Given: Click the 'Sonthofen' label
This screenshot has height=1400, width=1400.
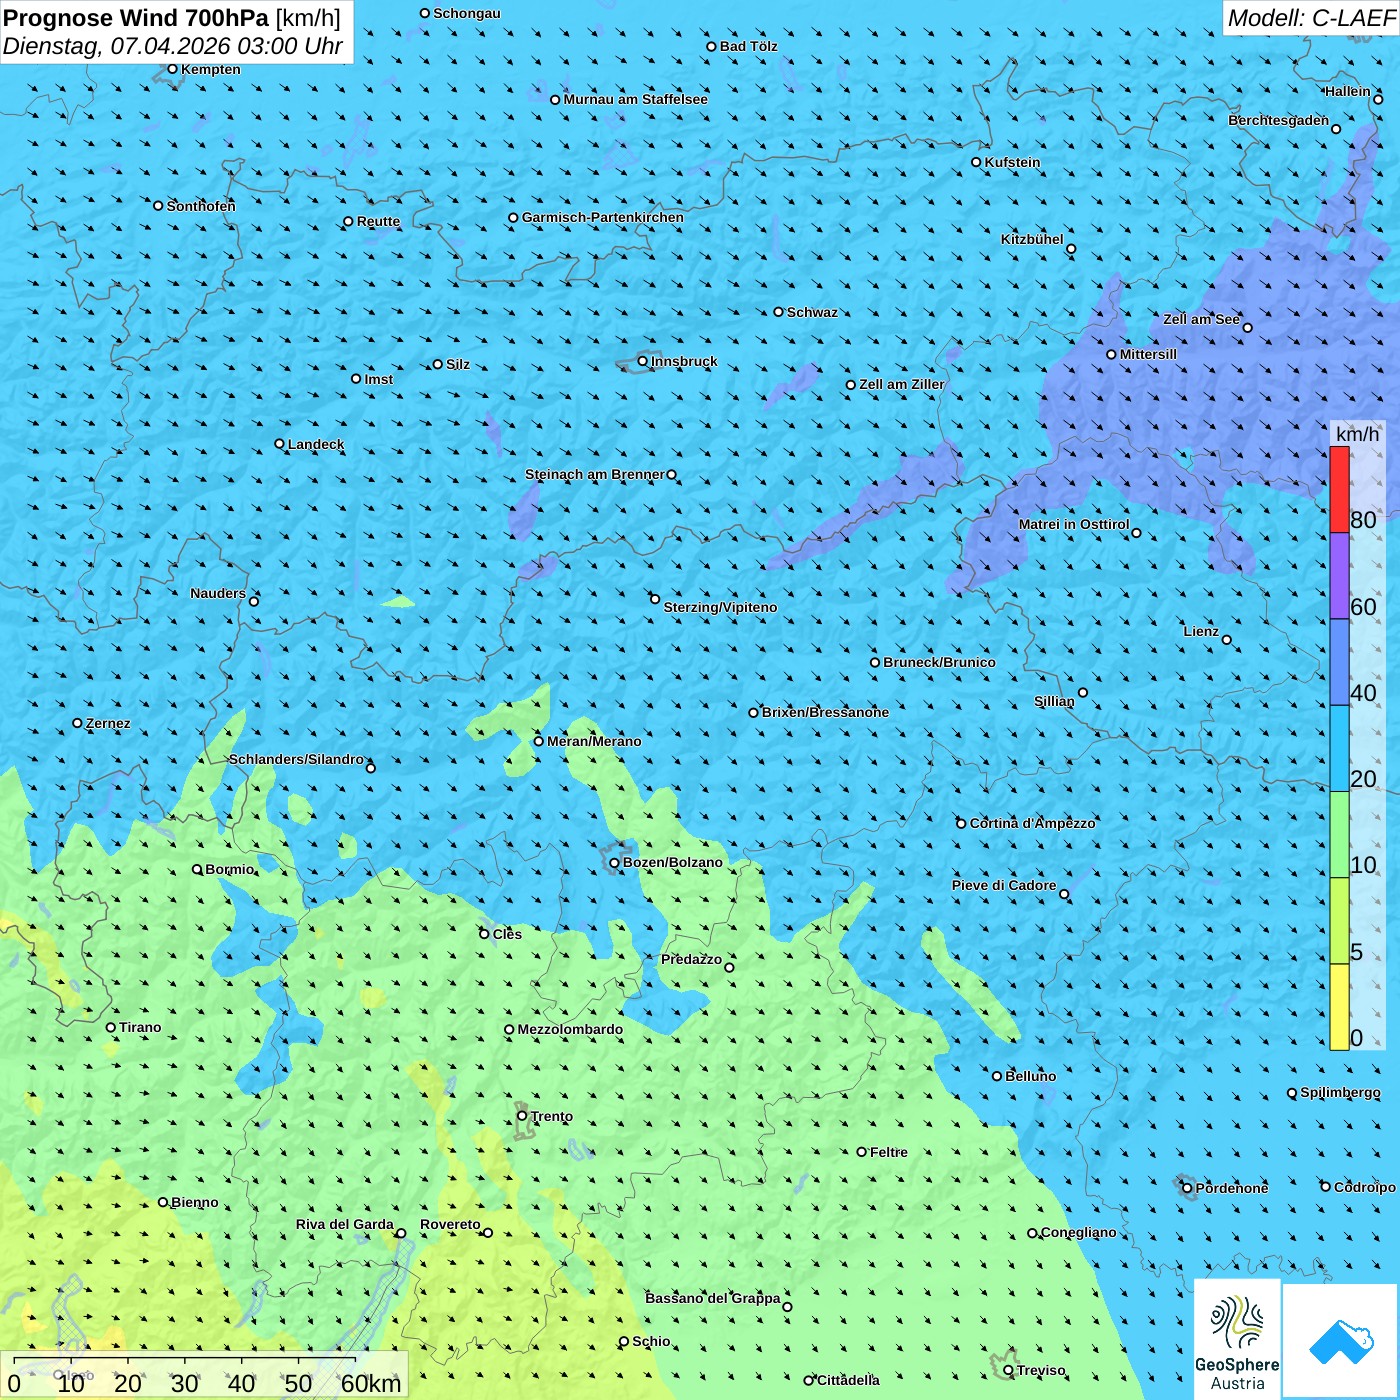Looking at the screenshot, I should (201, 206).
